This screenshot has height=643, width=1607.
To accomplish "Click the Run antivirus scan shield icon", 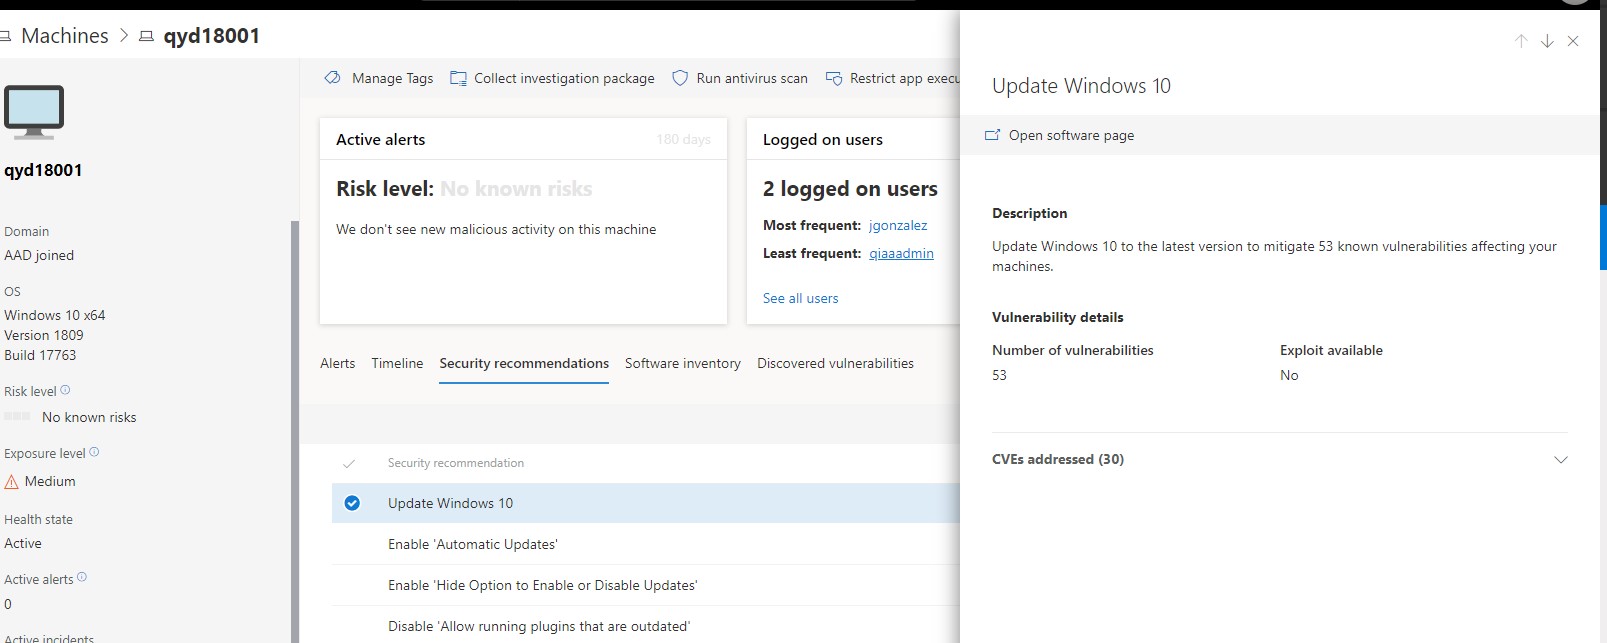I will [x=680, y=78].
